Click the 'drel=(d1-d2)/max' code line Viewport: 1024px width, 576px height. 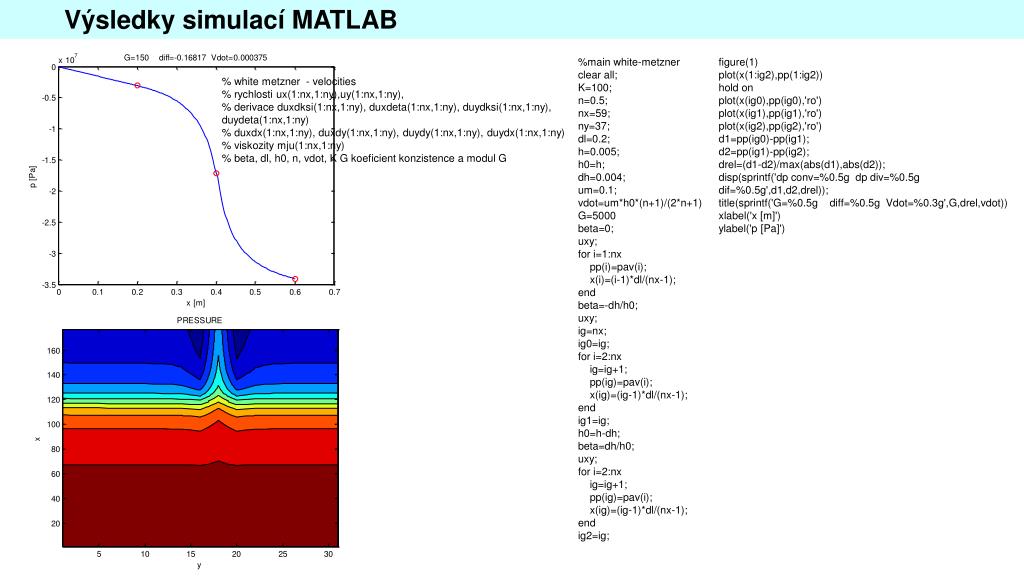(802, 165)
